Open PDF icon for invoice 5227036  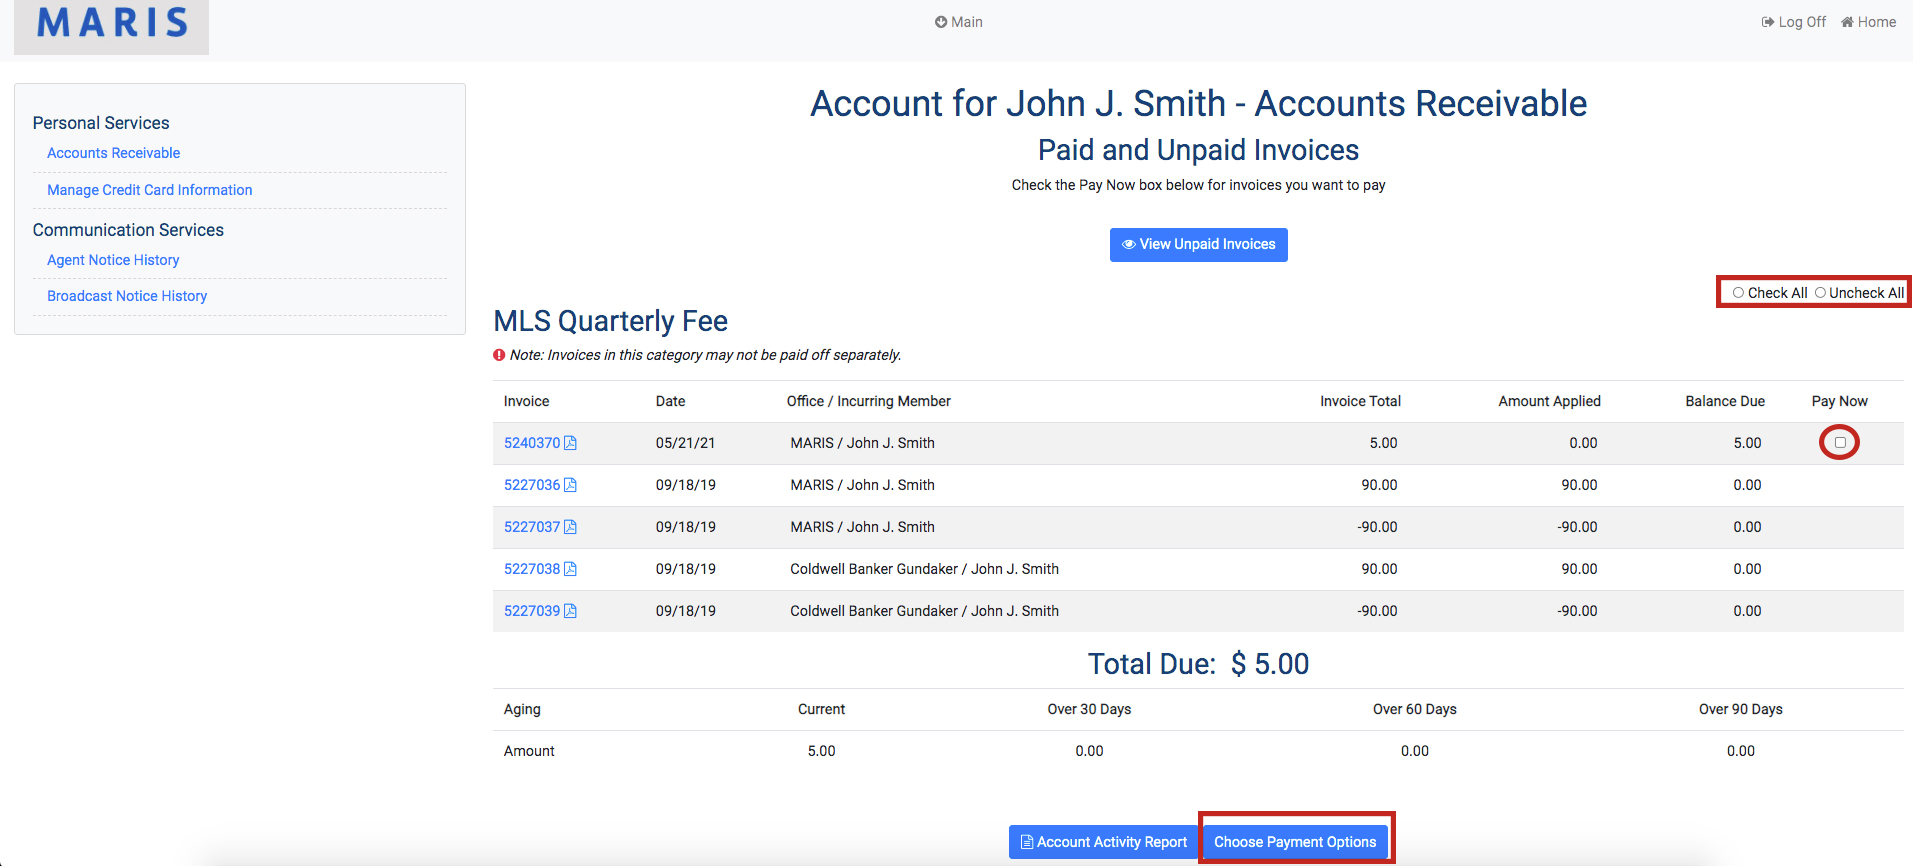[570, 485]
